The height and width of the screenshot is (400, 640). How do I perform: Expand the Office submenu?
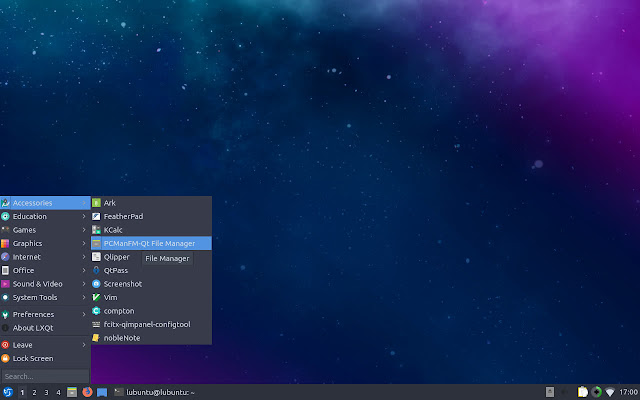click(x=45, y=270)
